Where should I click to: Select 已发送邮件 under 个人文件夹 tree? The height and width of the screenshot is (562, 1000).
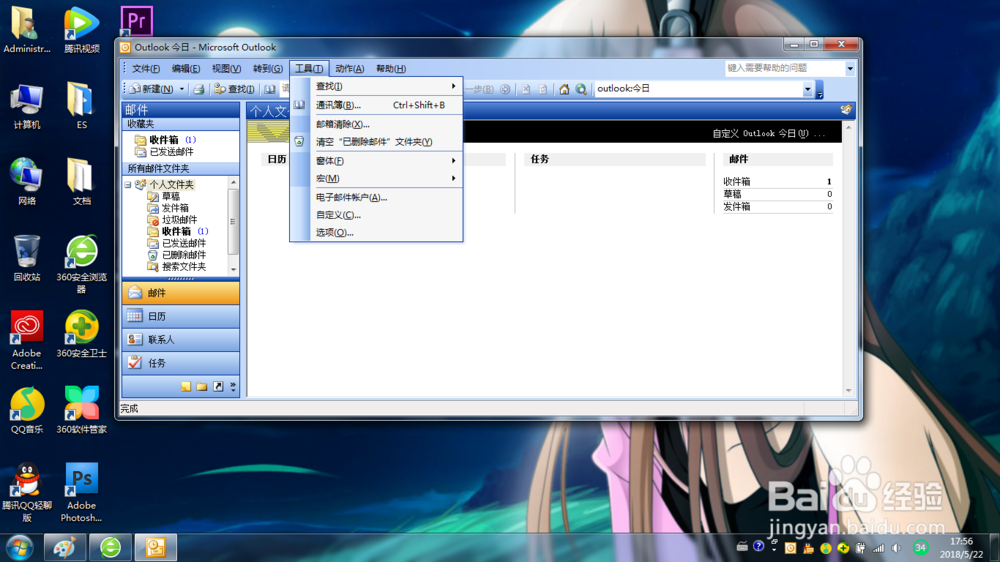click(184, 243)
